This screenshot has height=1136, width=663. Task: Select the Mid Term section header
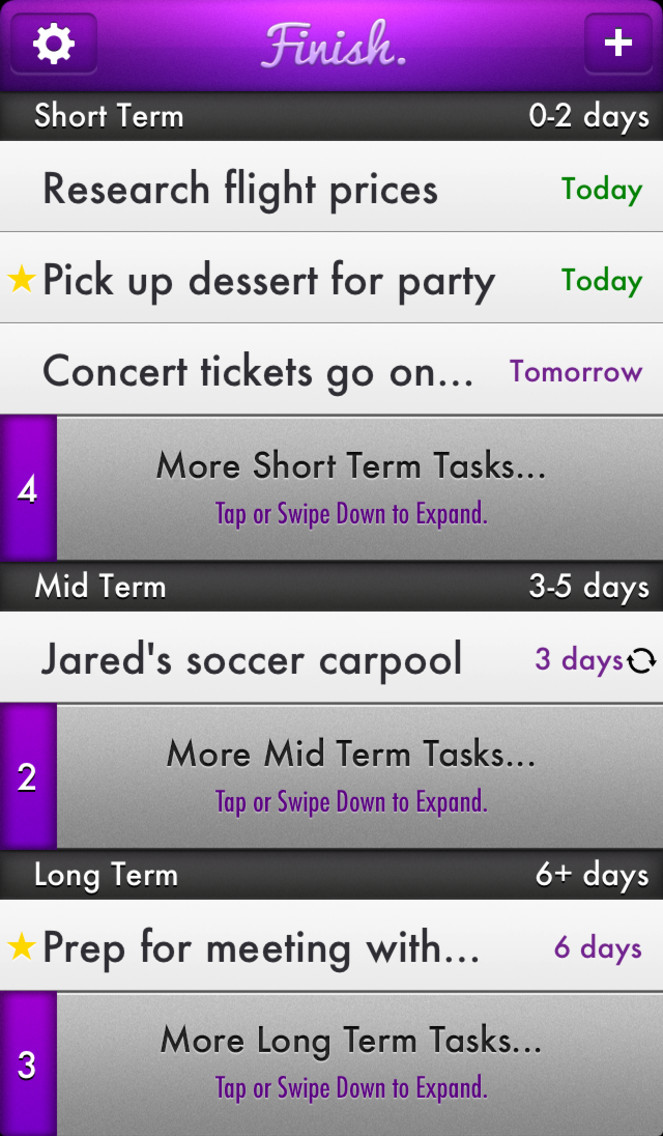click(x=331, y=587)
